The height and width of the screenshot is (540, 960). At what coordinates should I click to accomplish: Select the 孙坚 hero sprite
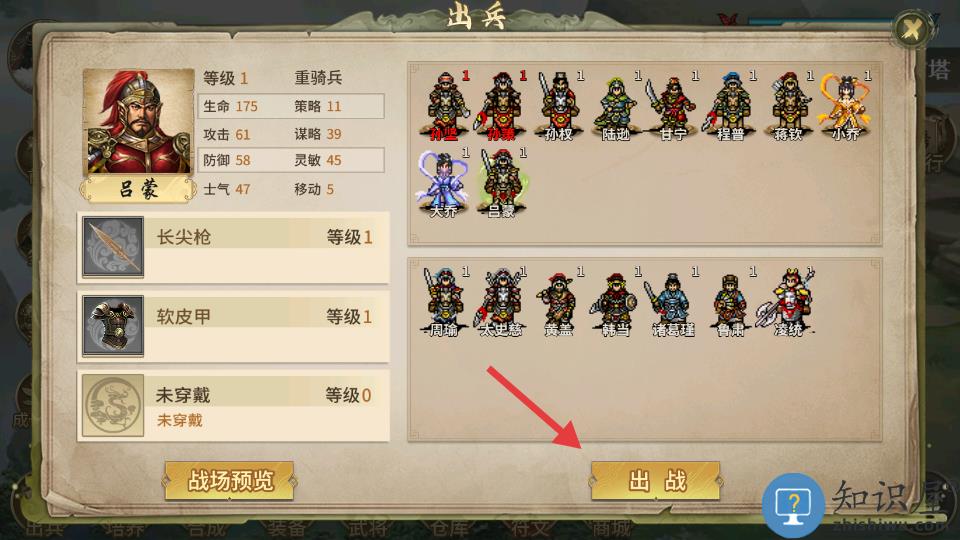(x=444, y=106)
